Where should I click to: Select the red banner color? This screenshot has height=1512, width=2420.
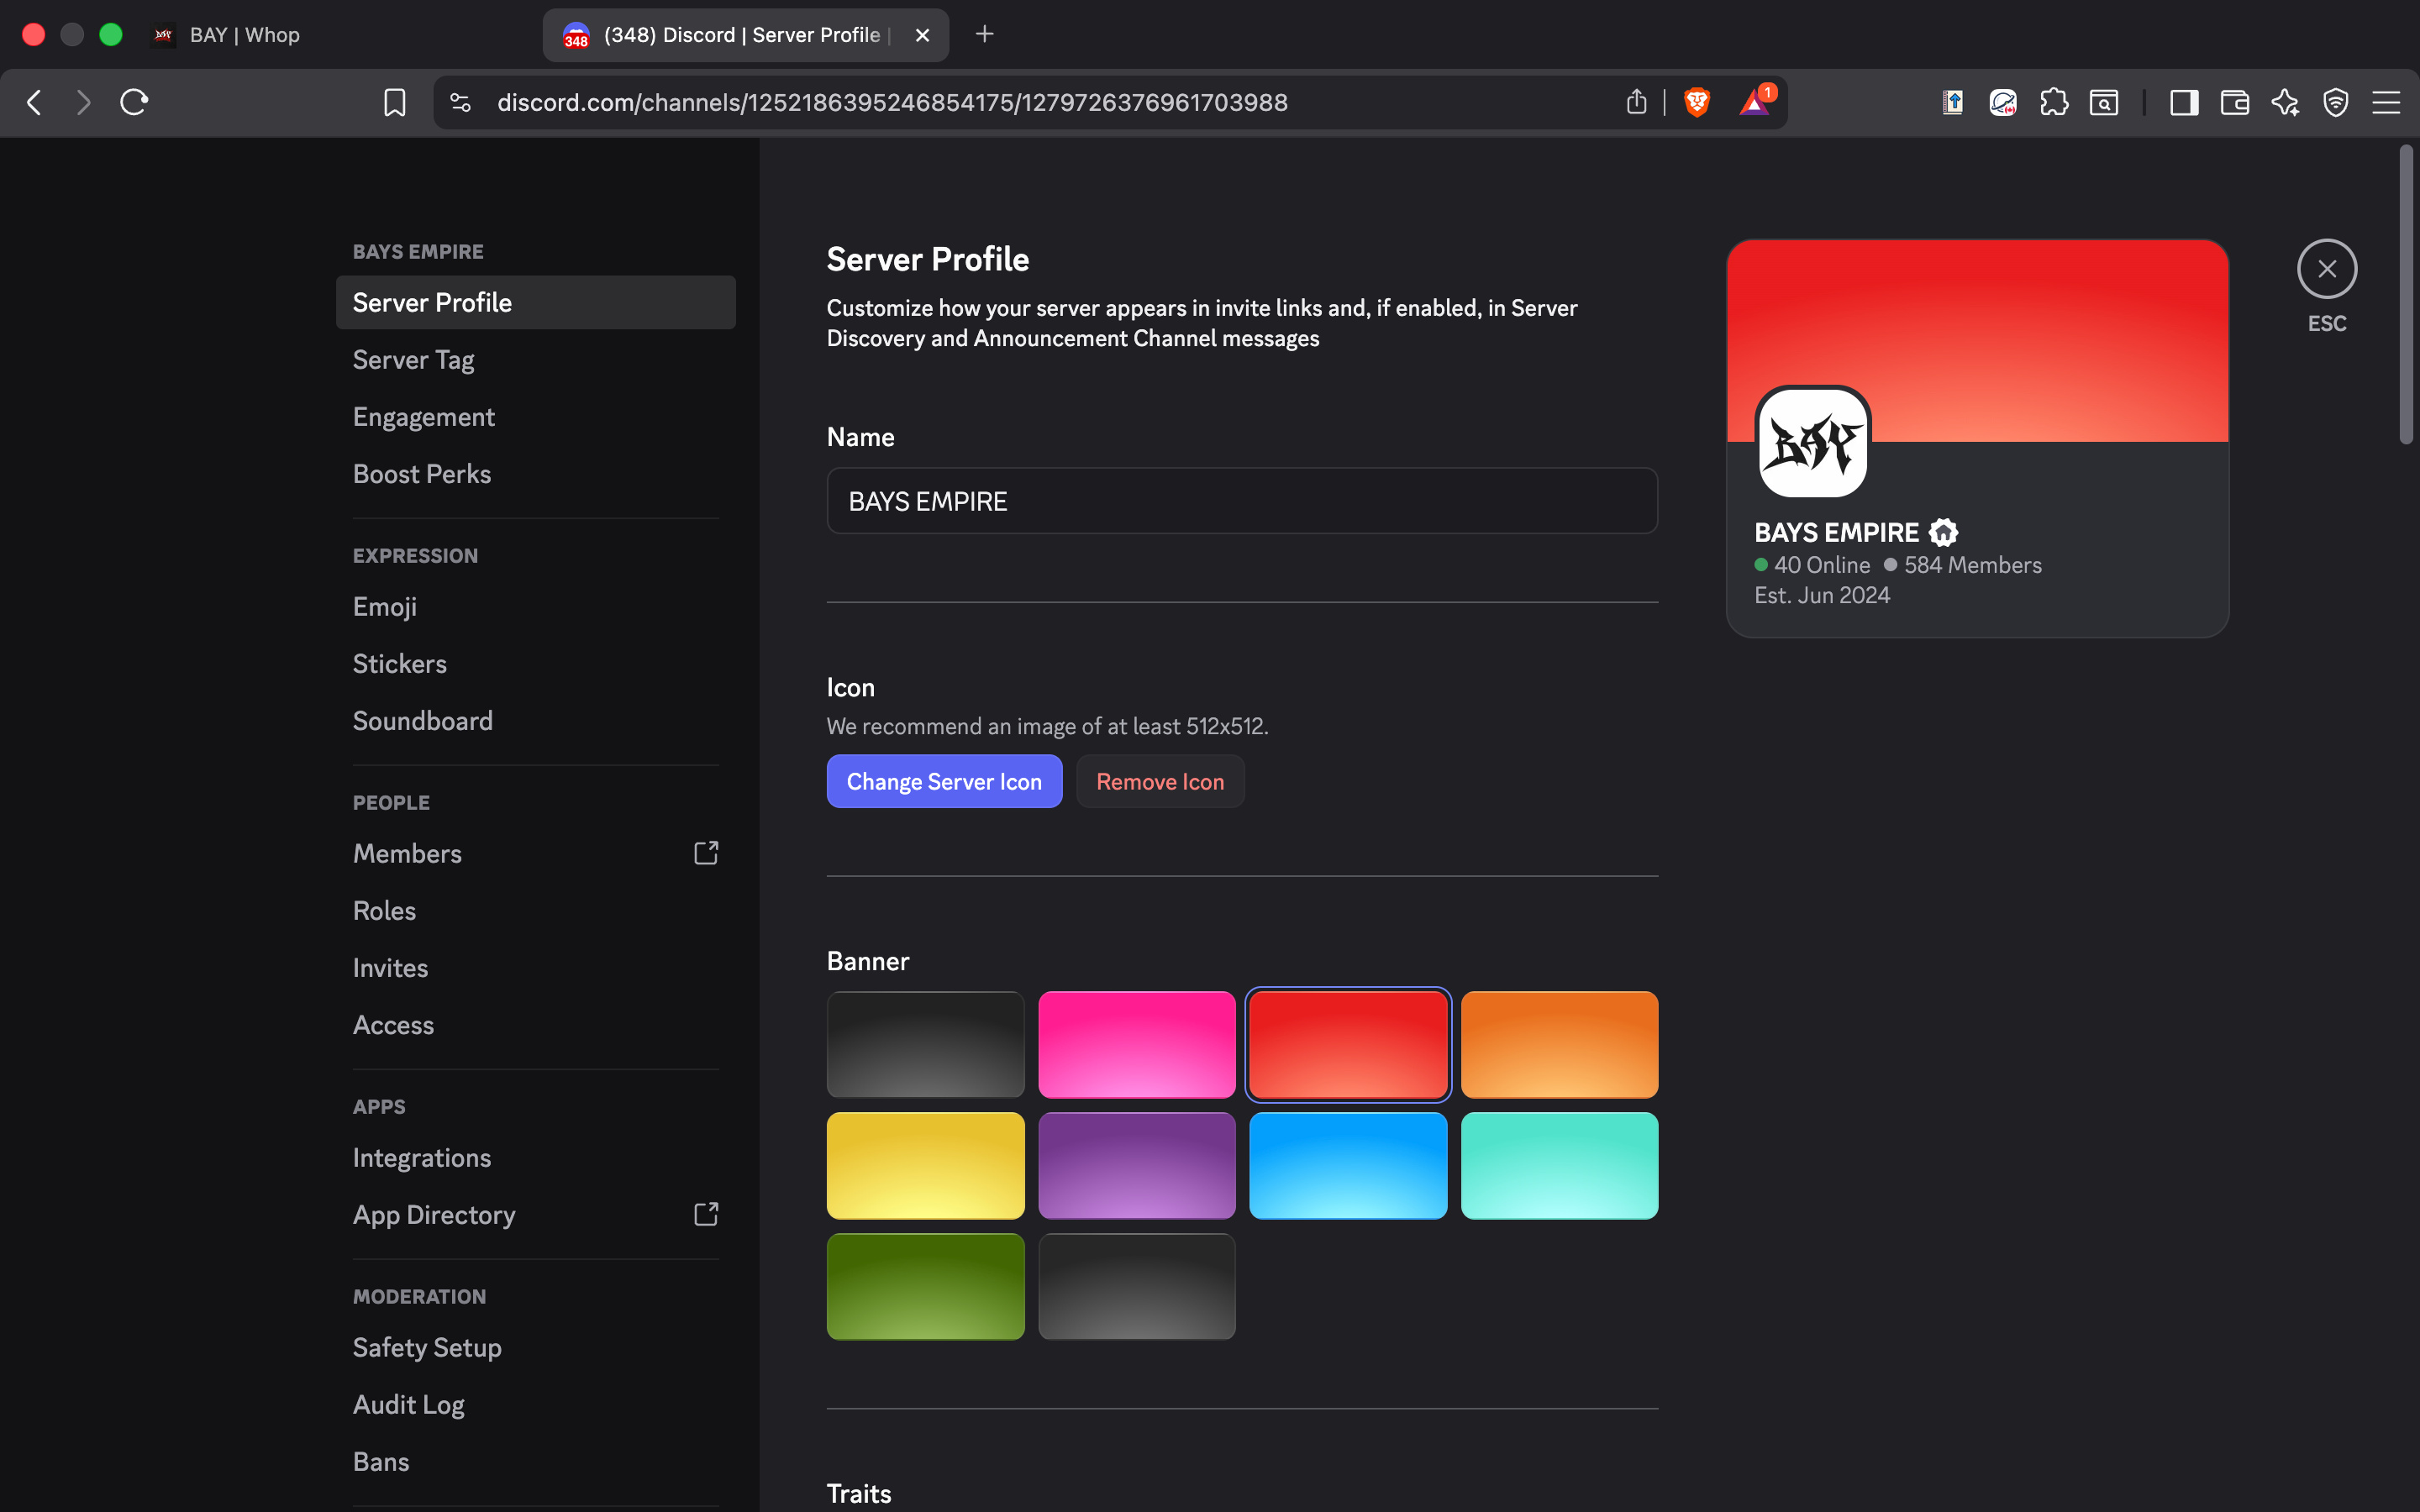pyautogui.click(x=1348, y=1044)
